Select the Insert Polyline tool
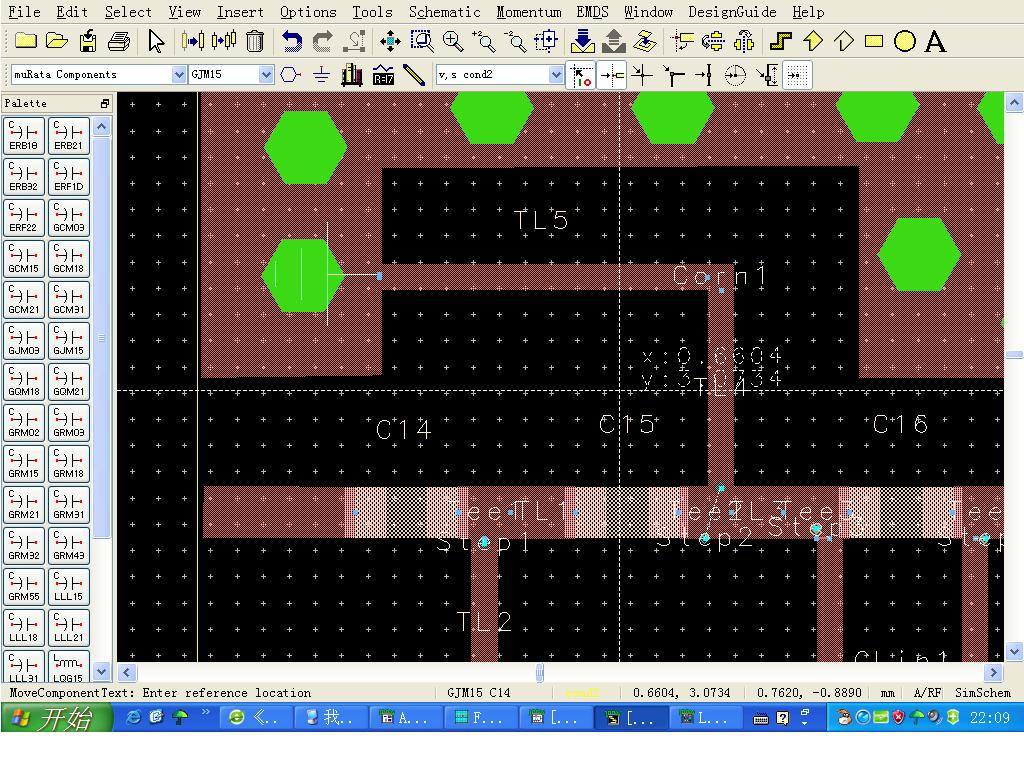The height and width of the screenshot is (768, 1024). coord(844,41)
